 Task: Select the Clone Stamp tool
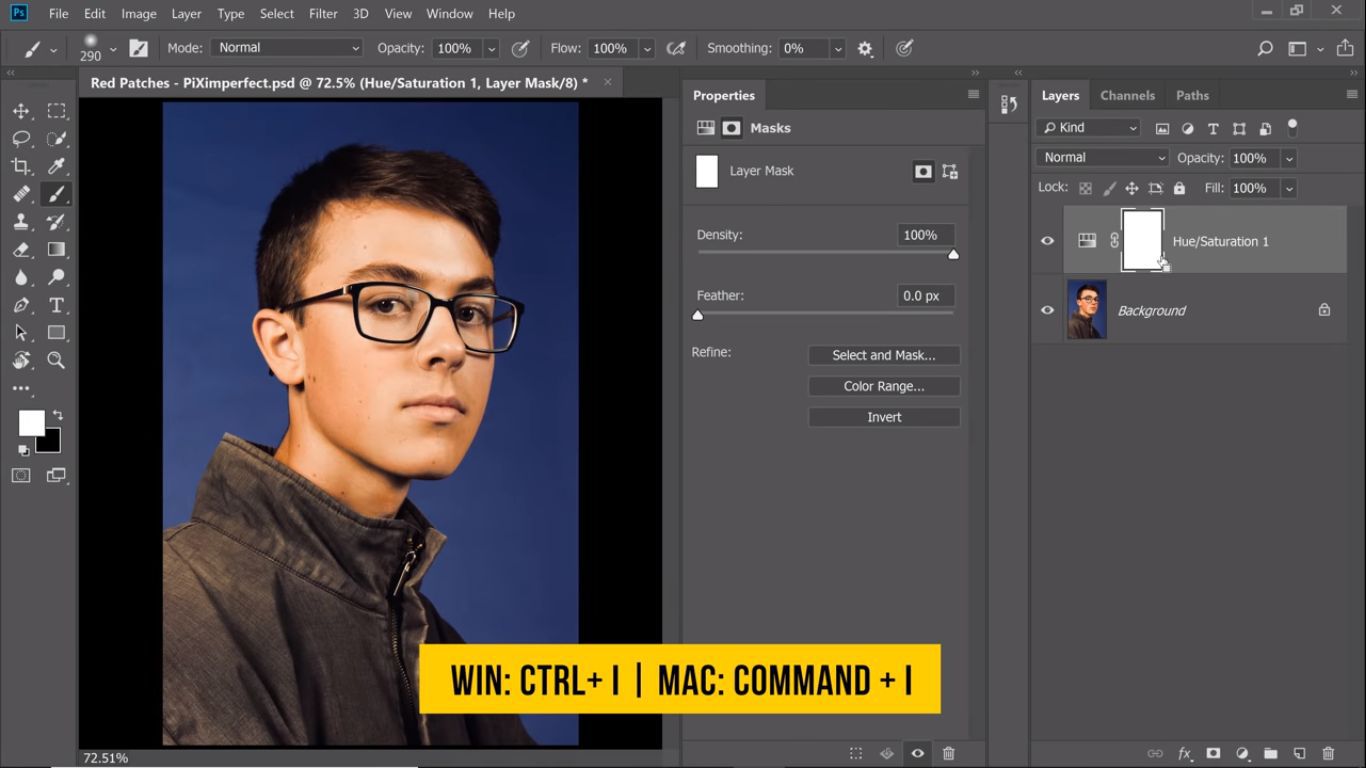coord(21,222)
